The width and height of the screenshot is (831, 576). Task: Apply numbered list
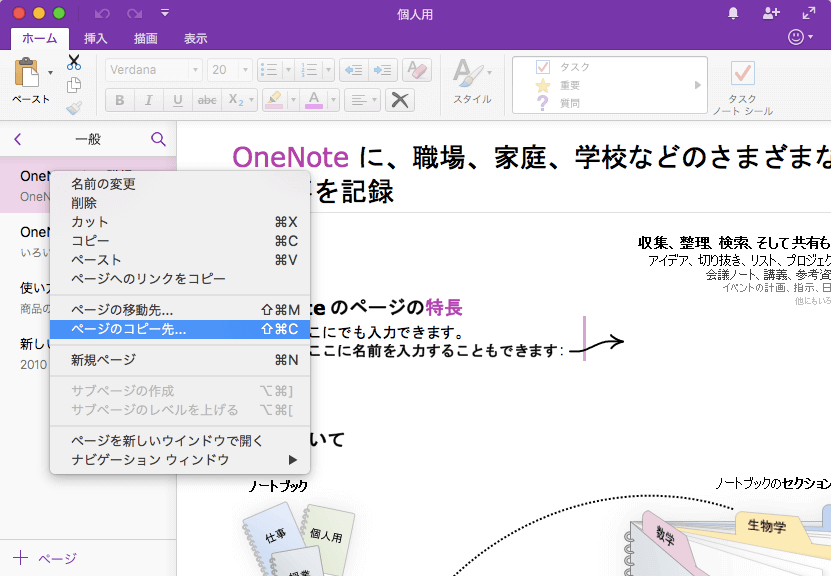click(310, 69)
